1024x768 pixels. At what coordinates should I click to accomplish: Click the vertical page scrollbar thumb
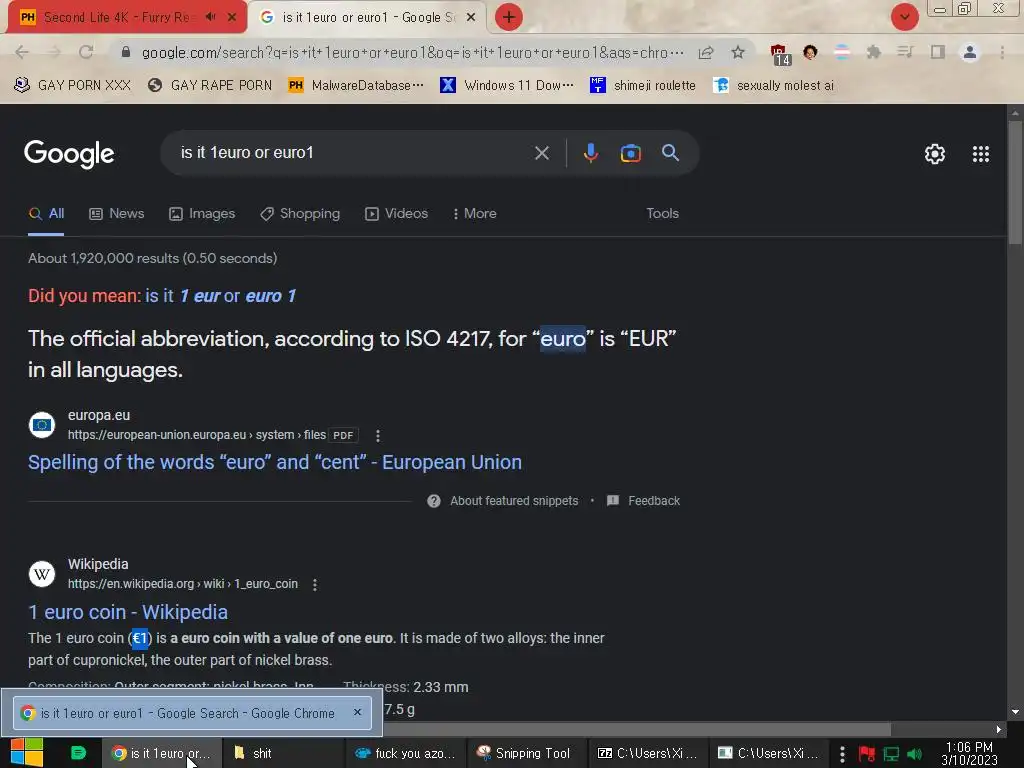(x=1014, y=183)
